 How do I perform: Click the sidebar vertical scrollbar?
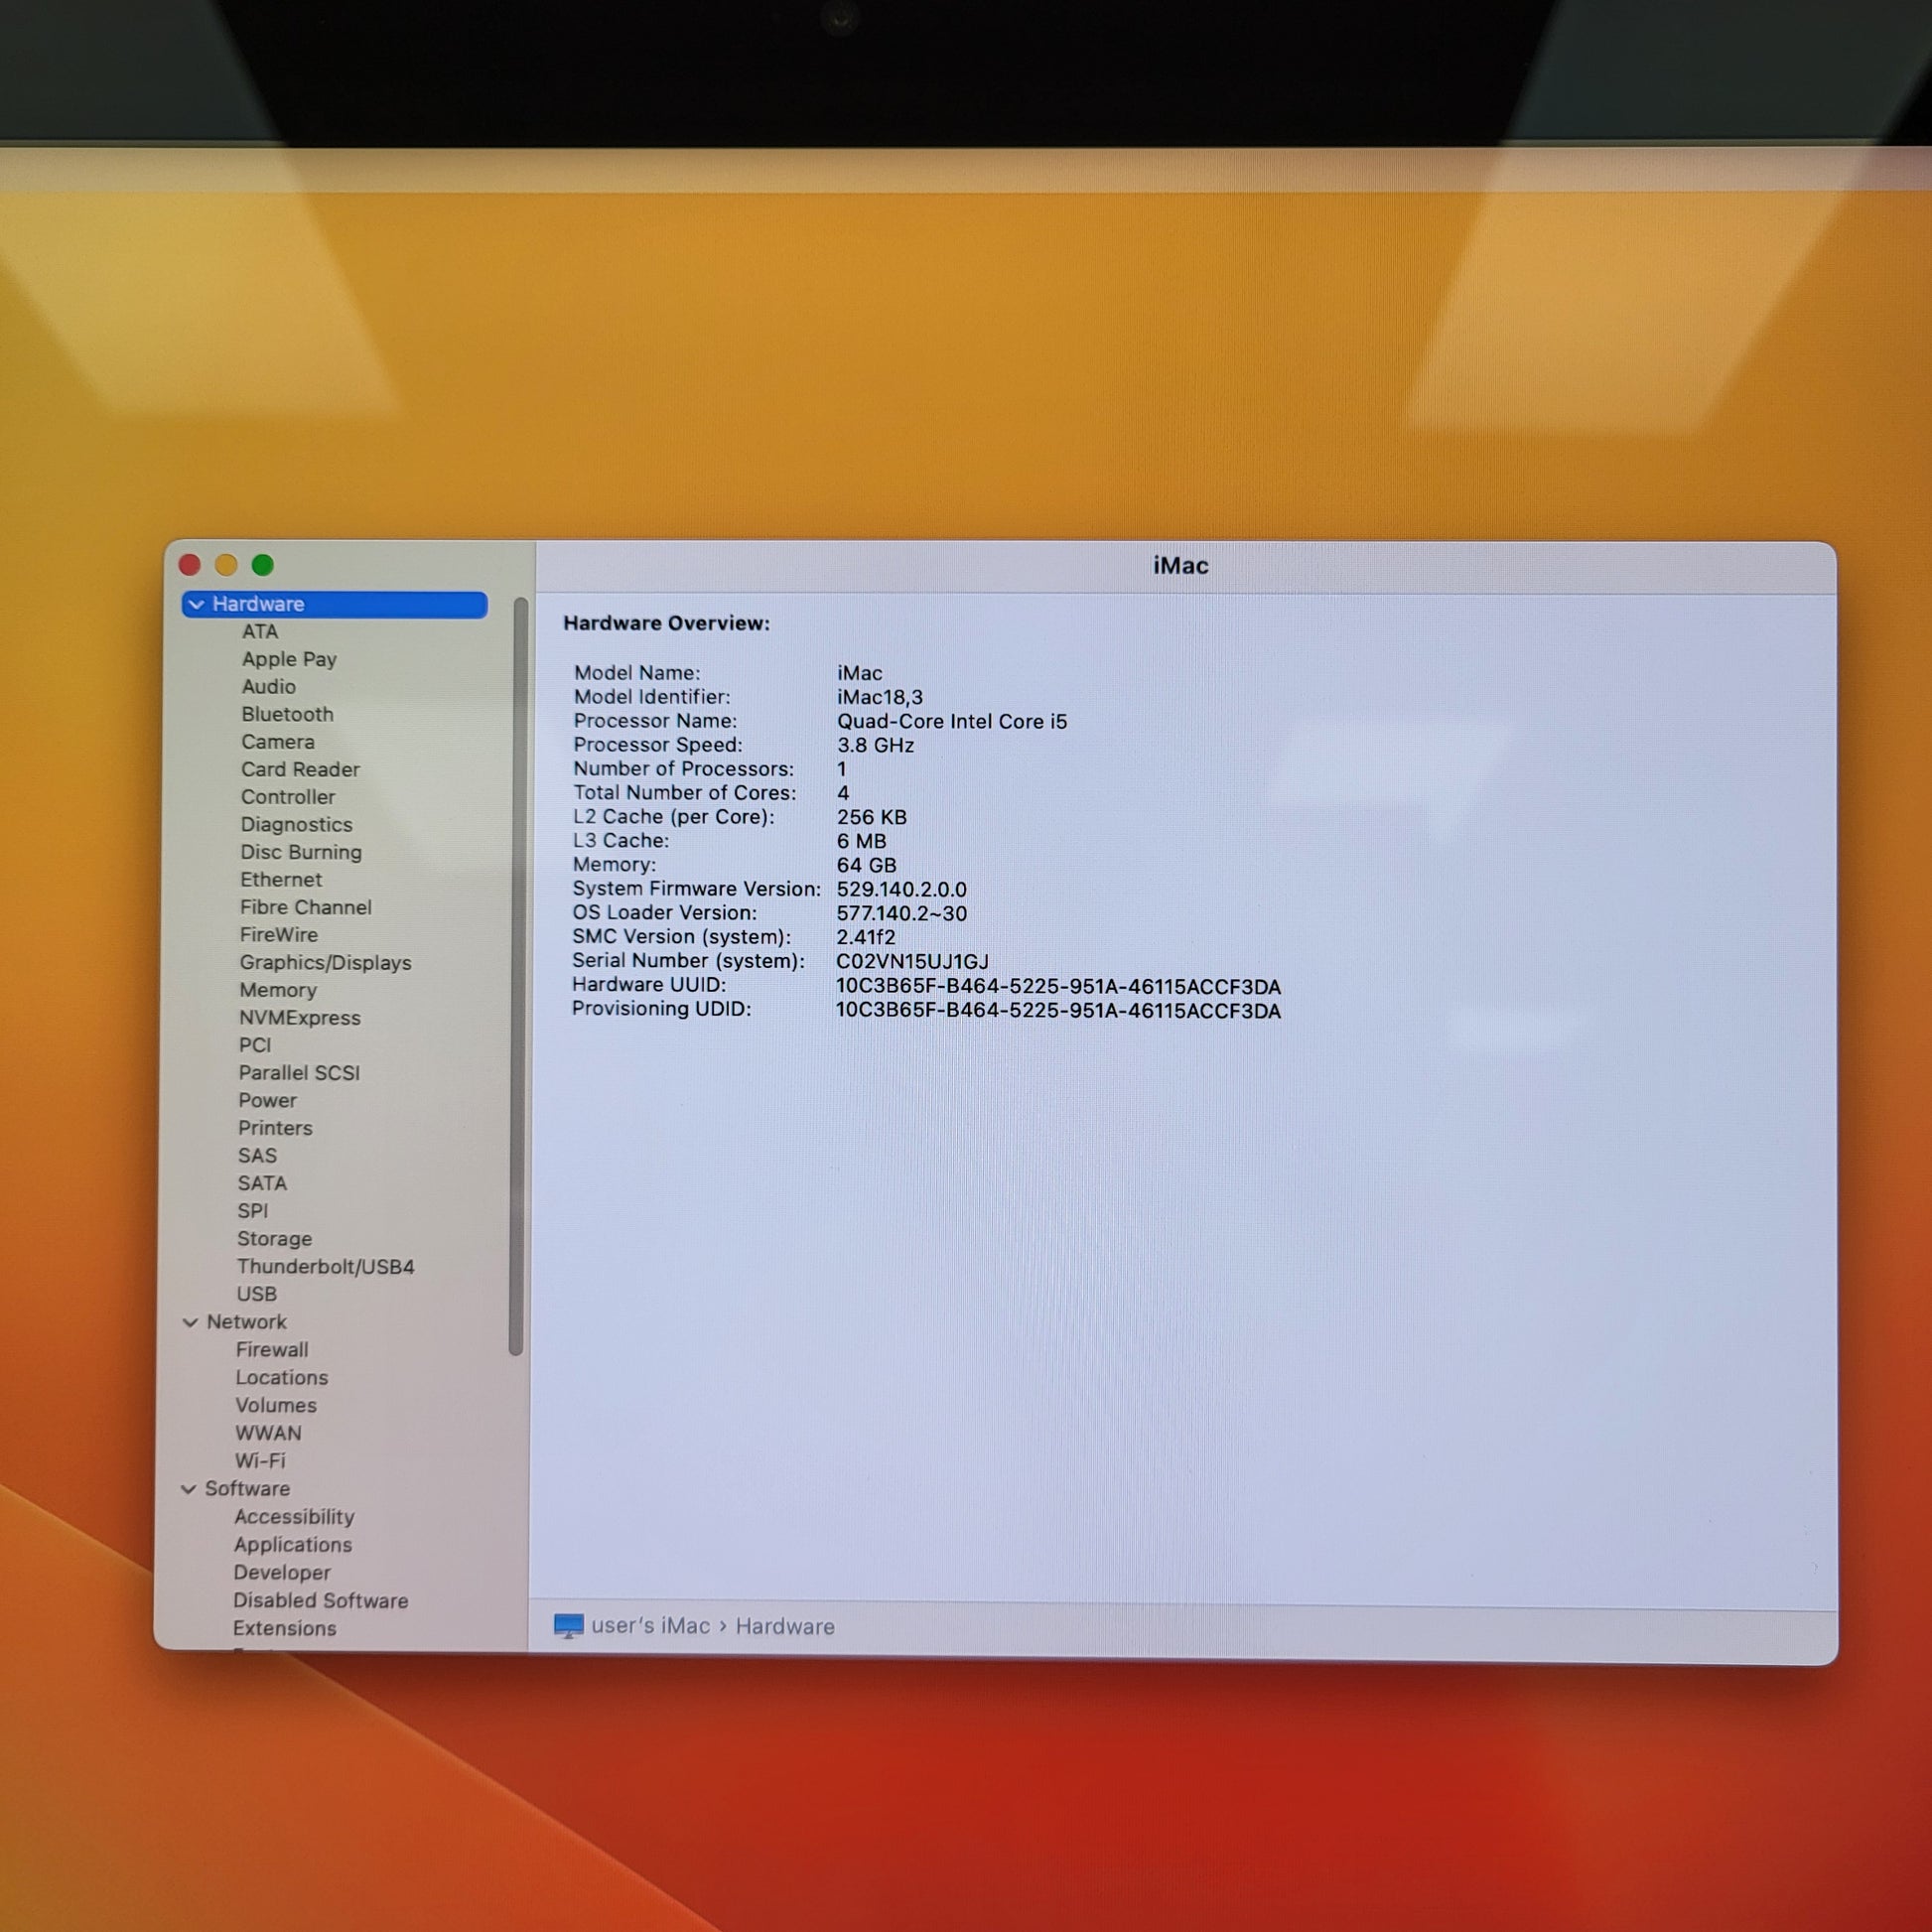[517, 975]
